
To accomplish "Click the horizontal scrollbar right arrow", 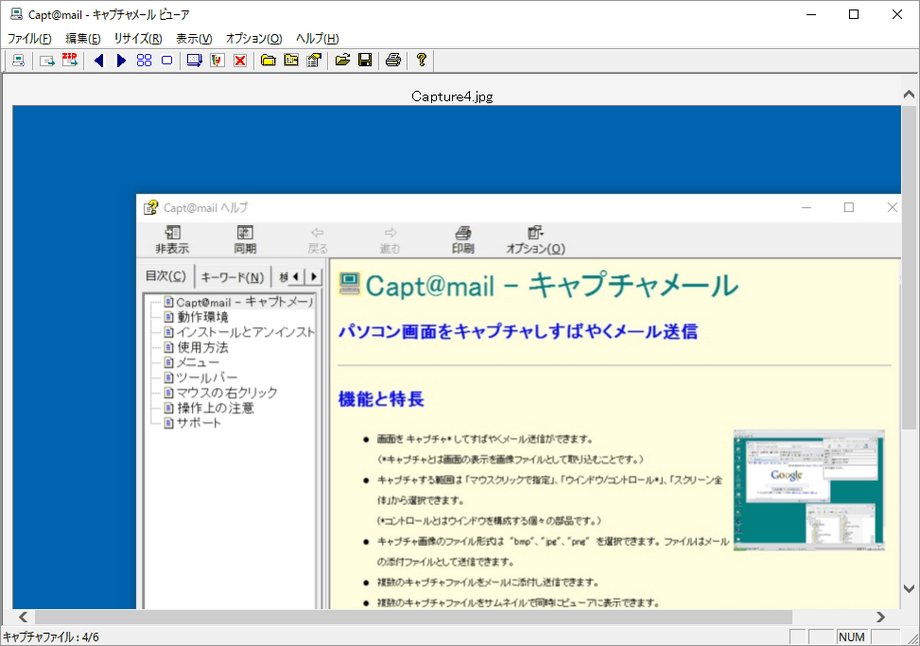I will (881, 617).
